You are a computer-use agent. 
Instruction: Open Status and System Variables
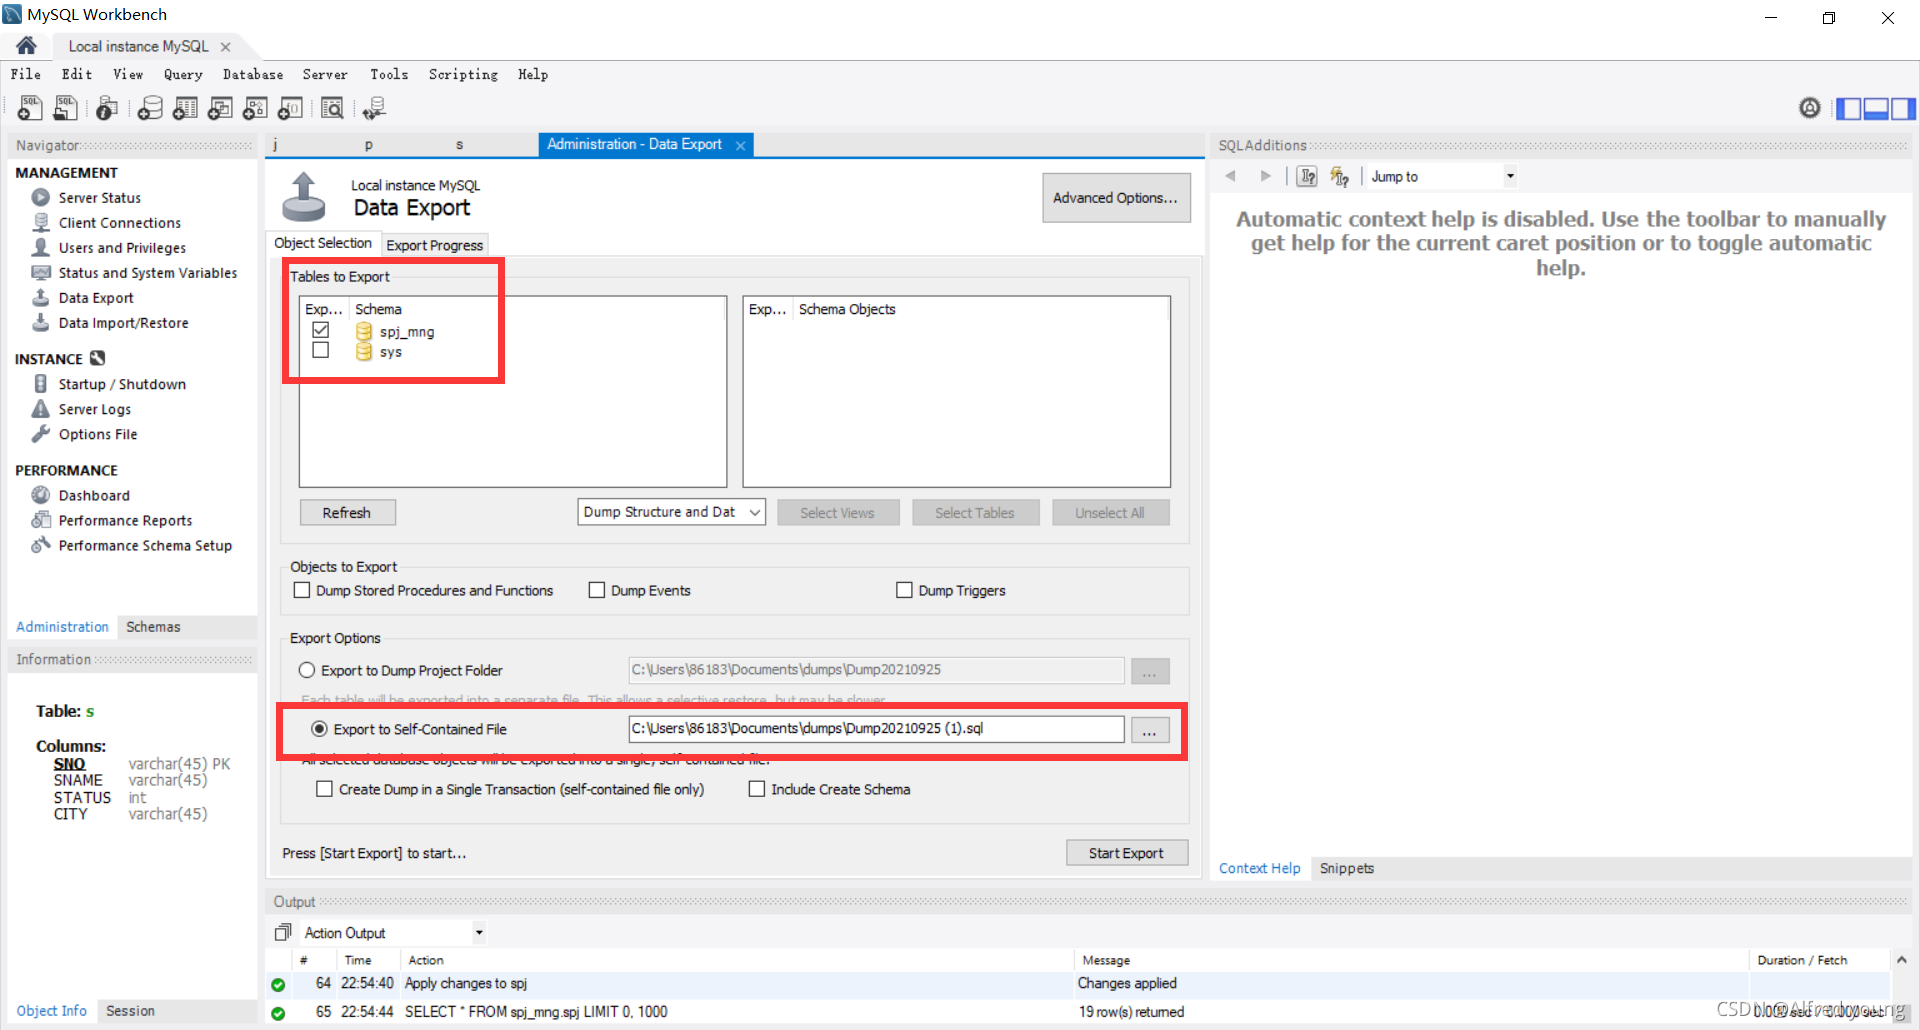pyautogui.click(x=147, y=273)
